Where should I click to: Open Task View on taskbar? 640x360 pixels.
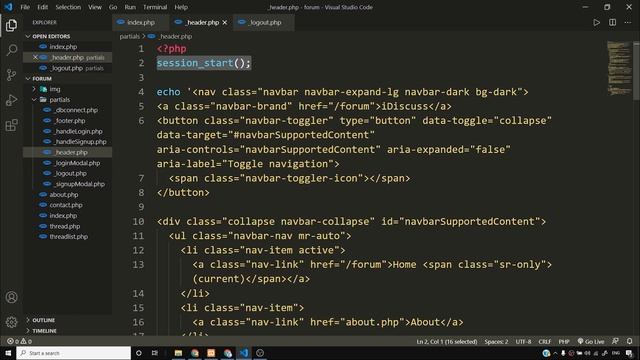coord(155,353)
